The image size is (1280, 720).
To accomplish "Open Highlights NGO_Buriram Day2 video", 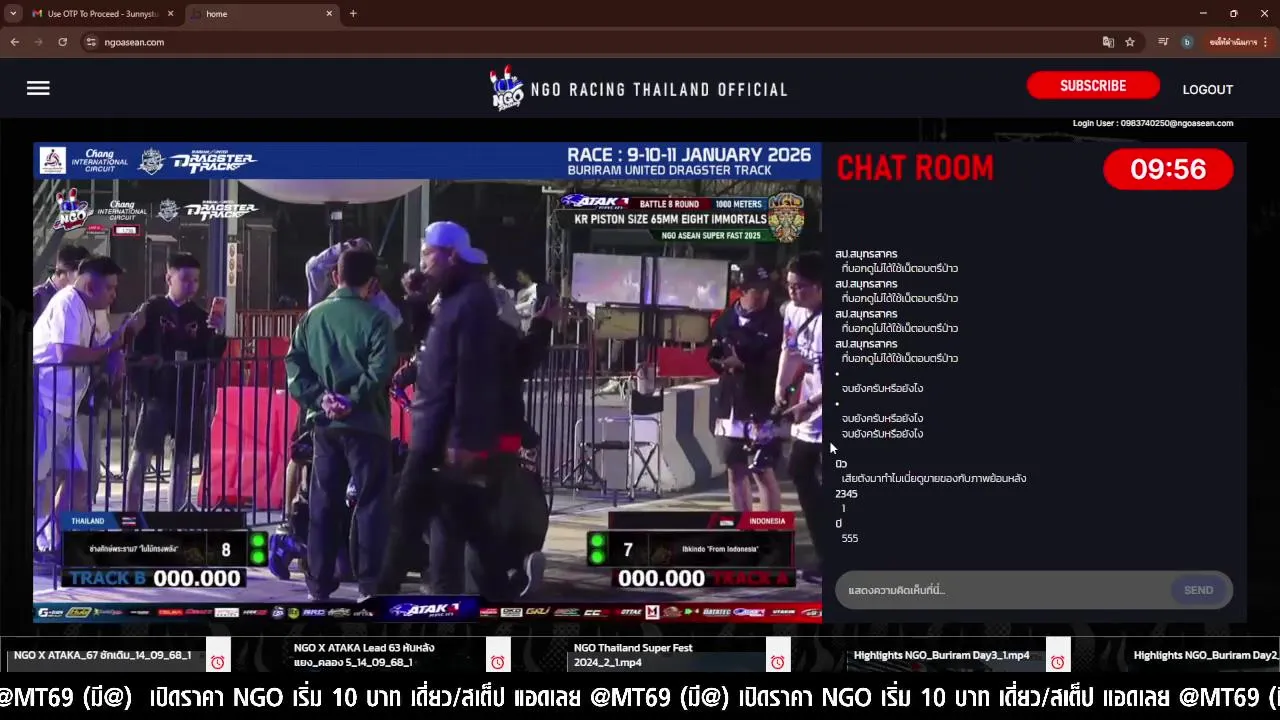I will pos(1206,655).
